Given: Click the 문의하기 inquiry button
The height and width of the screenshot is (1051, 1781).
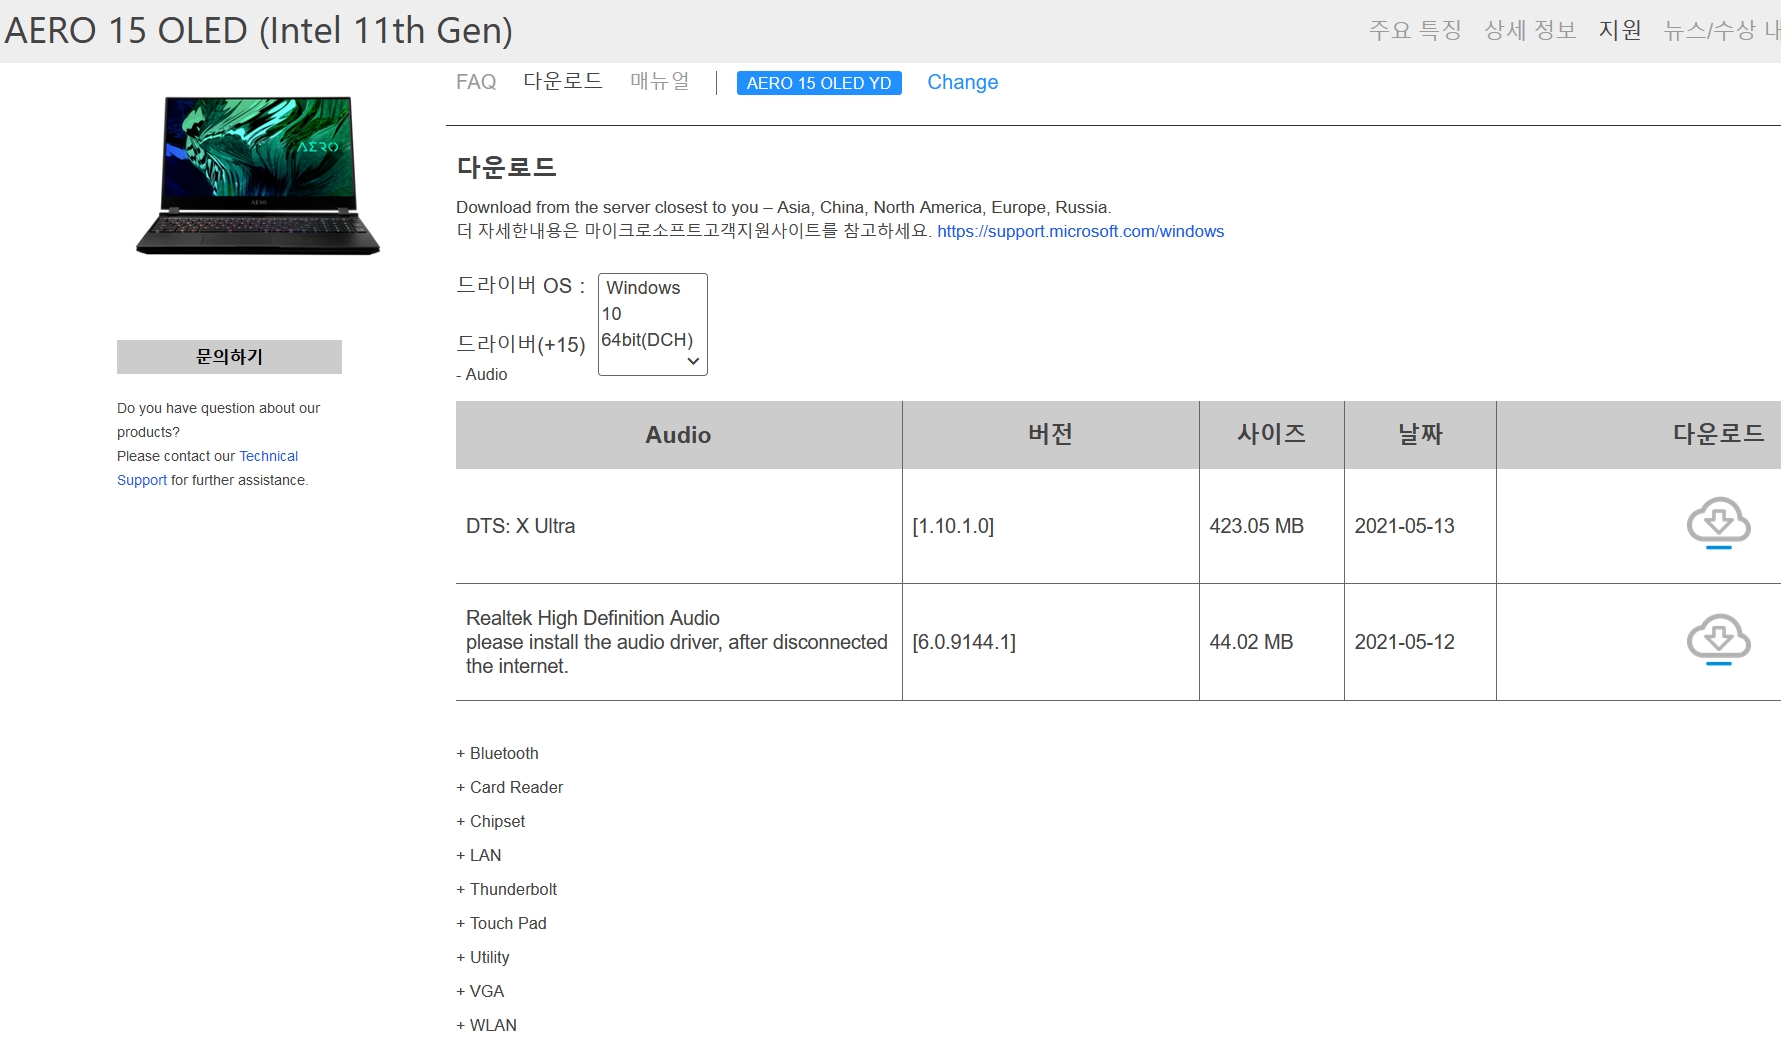Looking at the screenshot, I should 228,357.
